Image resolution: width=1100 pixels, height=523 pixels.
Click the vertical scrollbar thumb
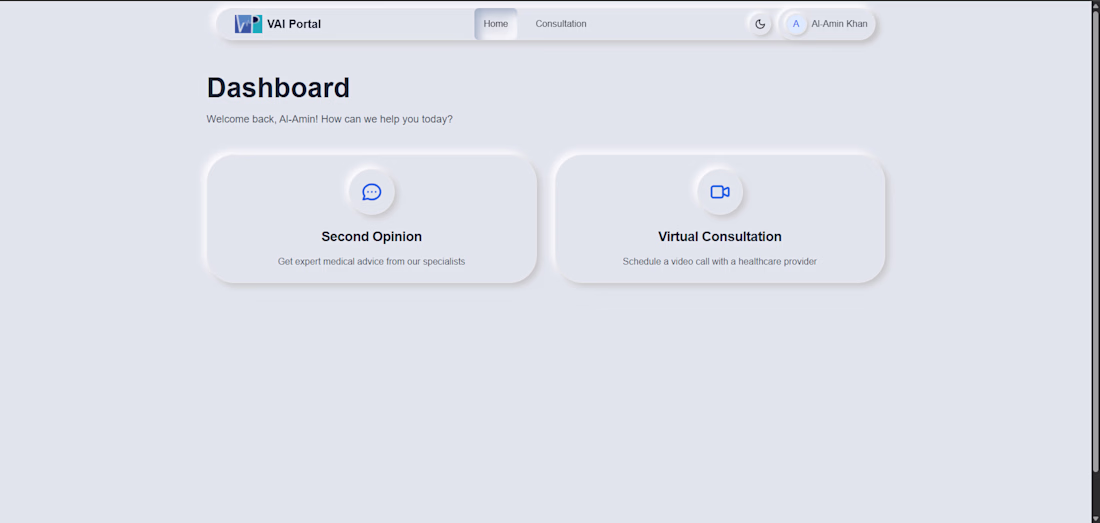[x=1095, y=240]
